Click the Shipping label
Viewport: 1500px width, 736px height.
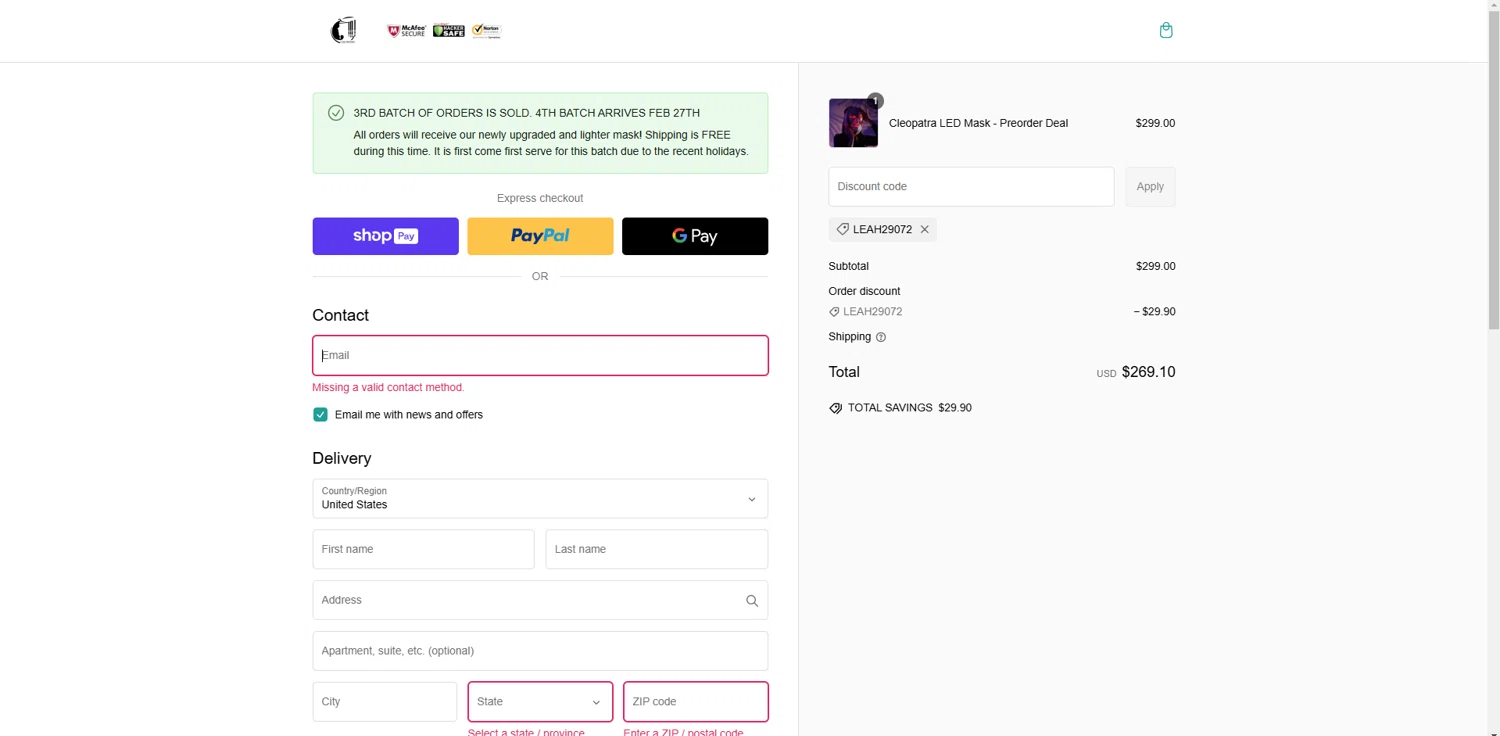tap(849, 337)
